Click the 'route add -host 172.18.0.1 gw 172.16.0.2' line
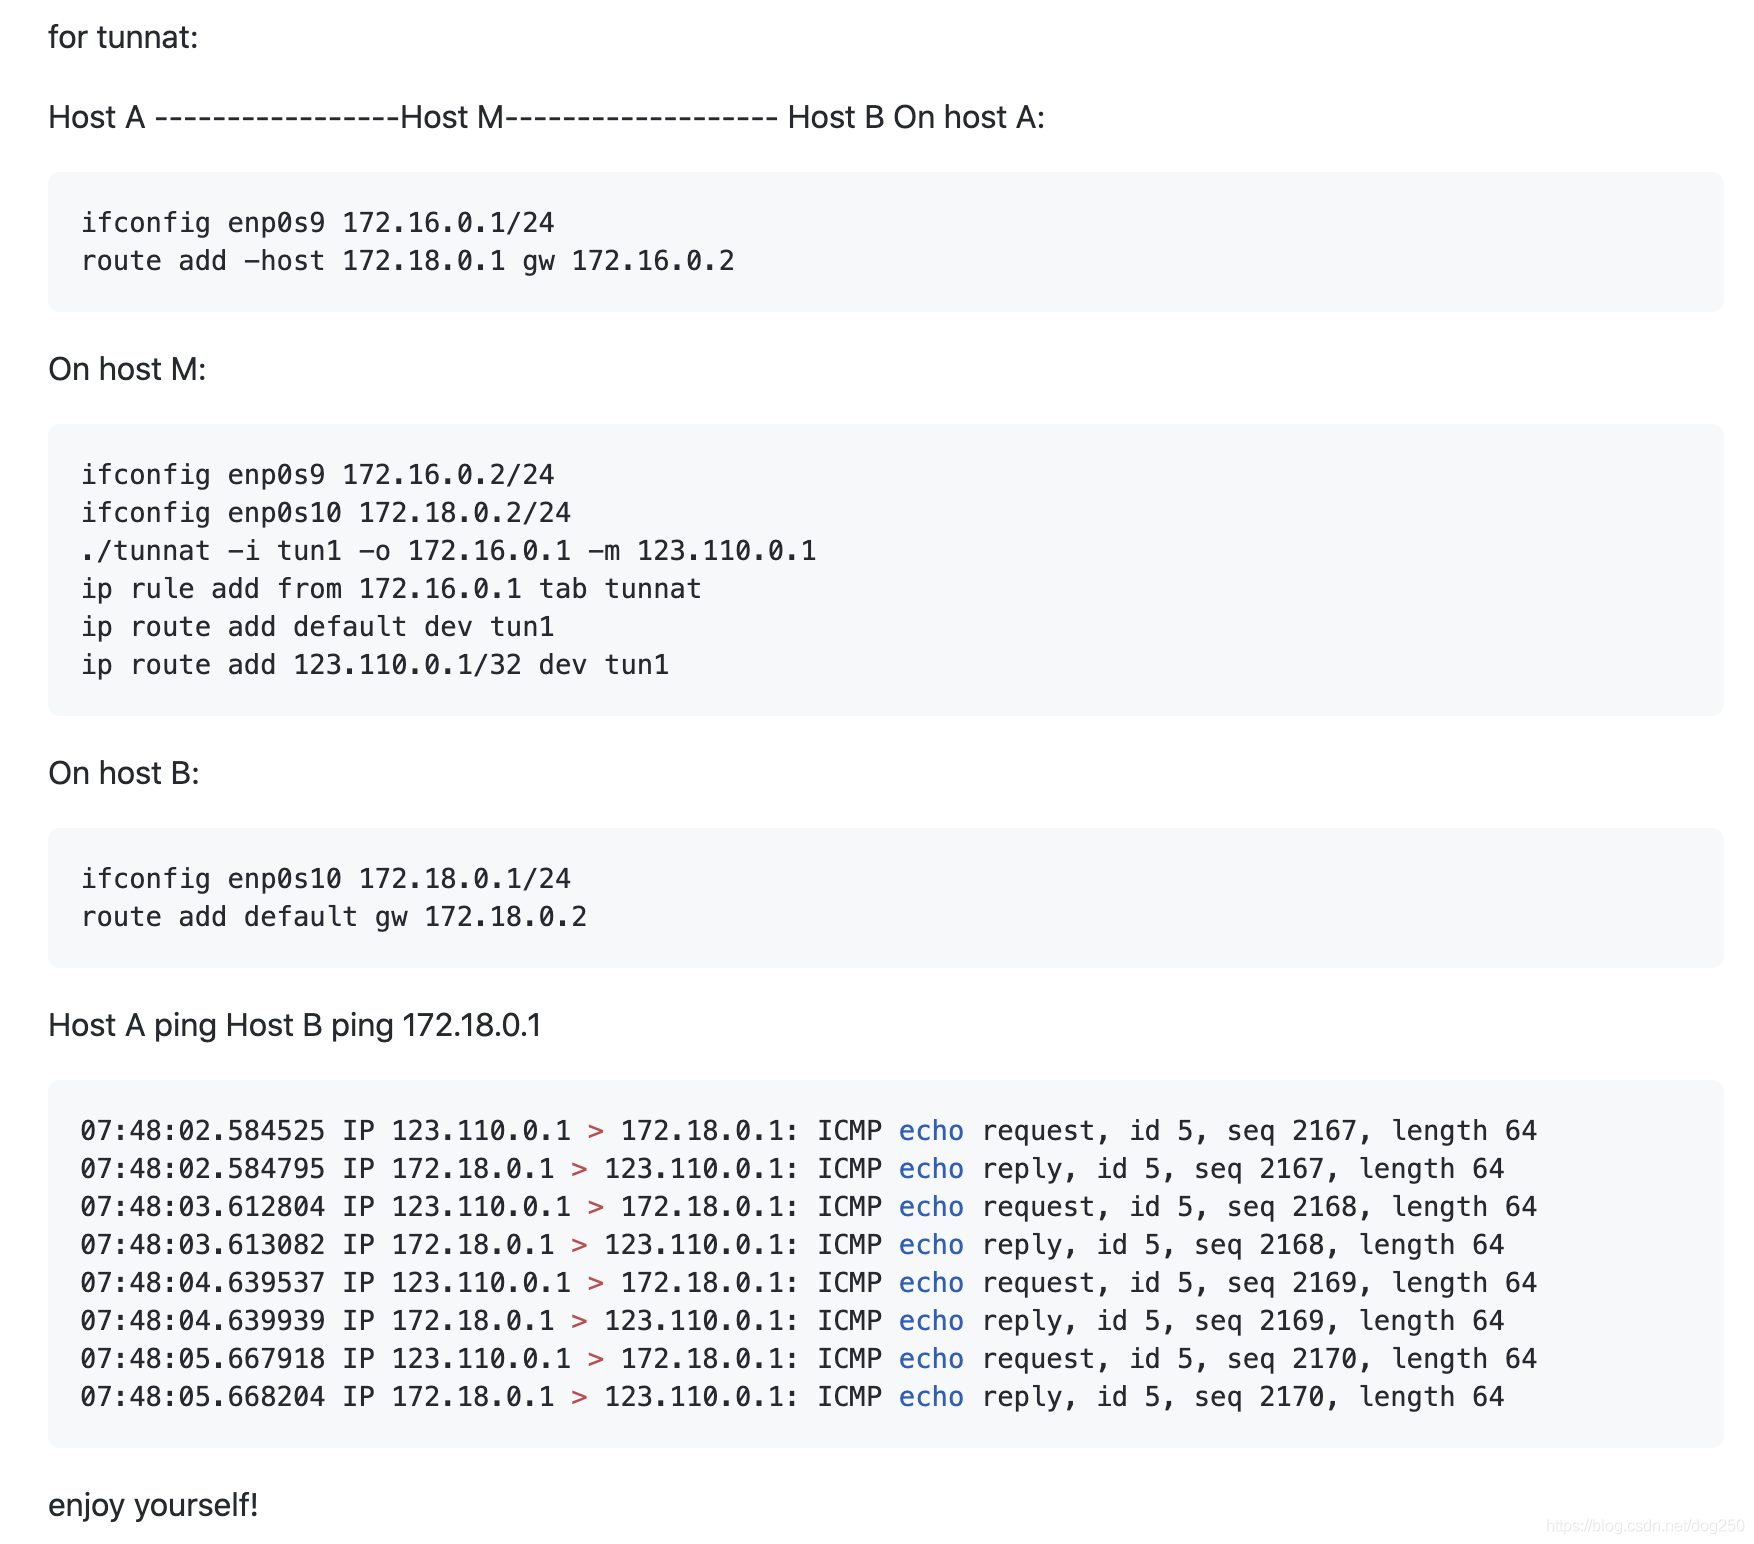Image resolution: width=1754 pixels, height=1544 pixels. click(x=407, y=260)
